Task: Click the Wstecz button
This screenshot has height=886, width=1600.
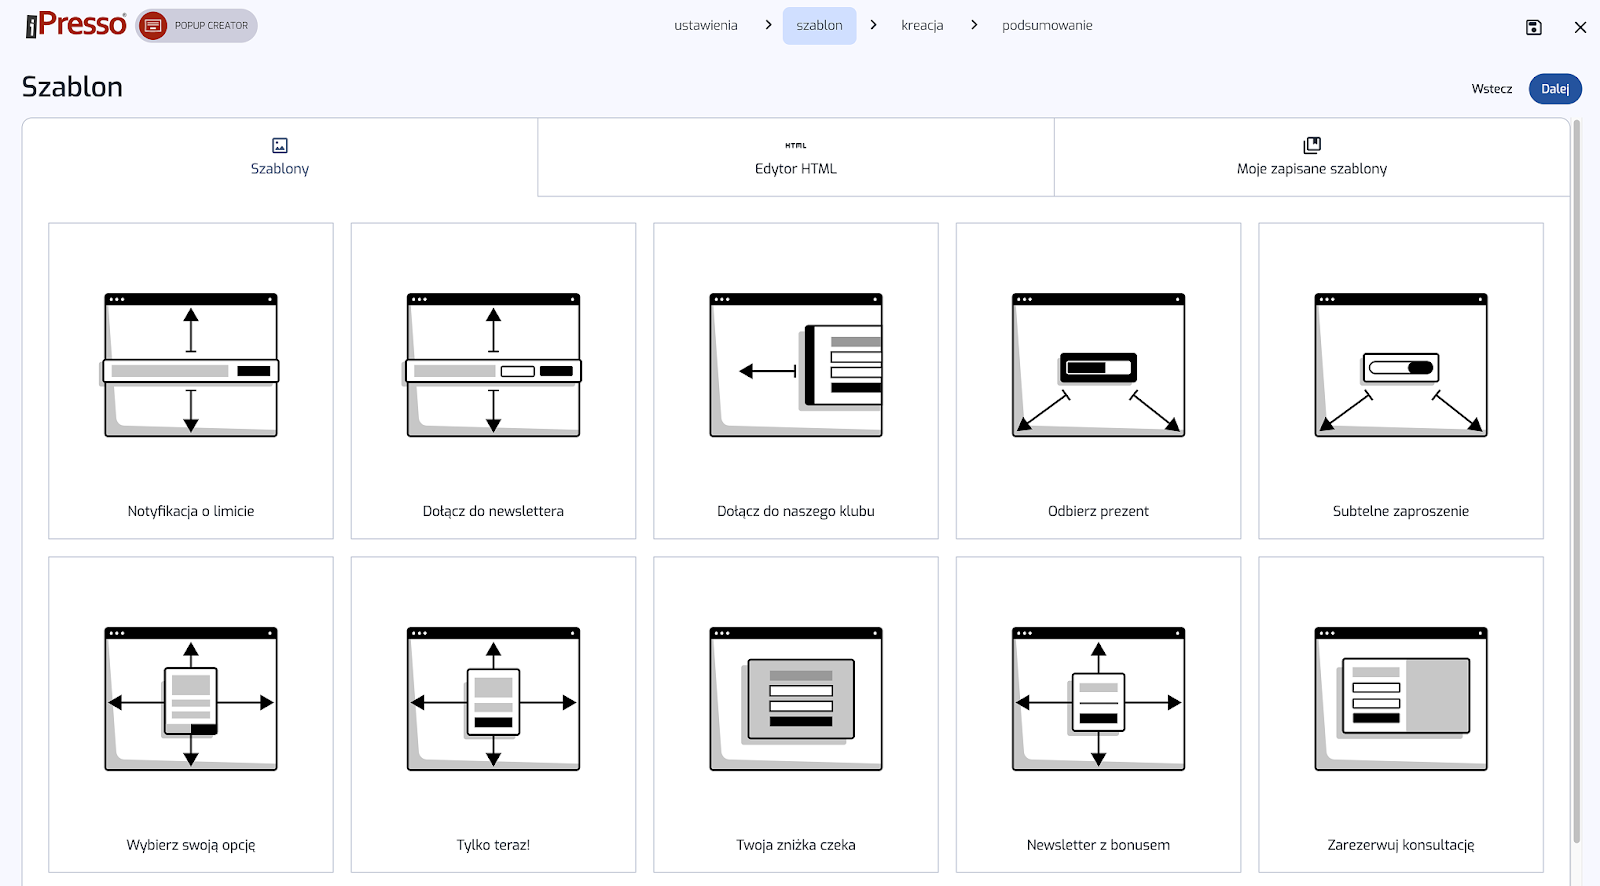Action: (x=1491, y=89)
